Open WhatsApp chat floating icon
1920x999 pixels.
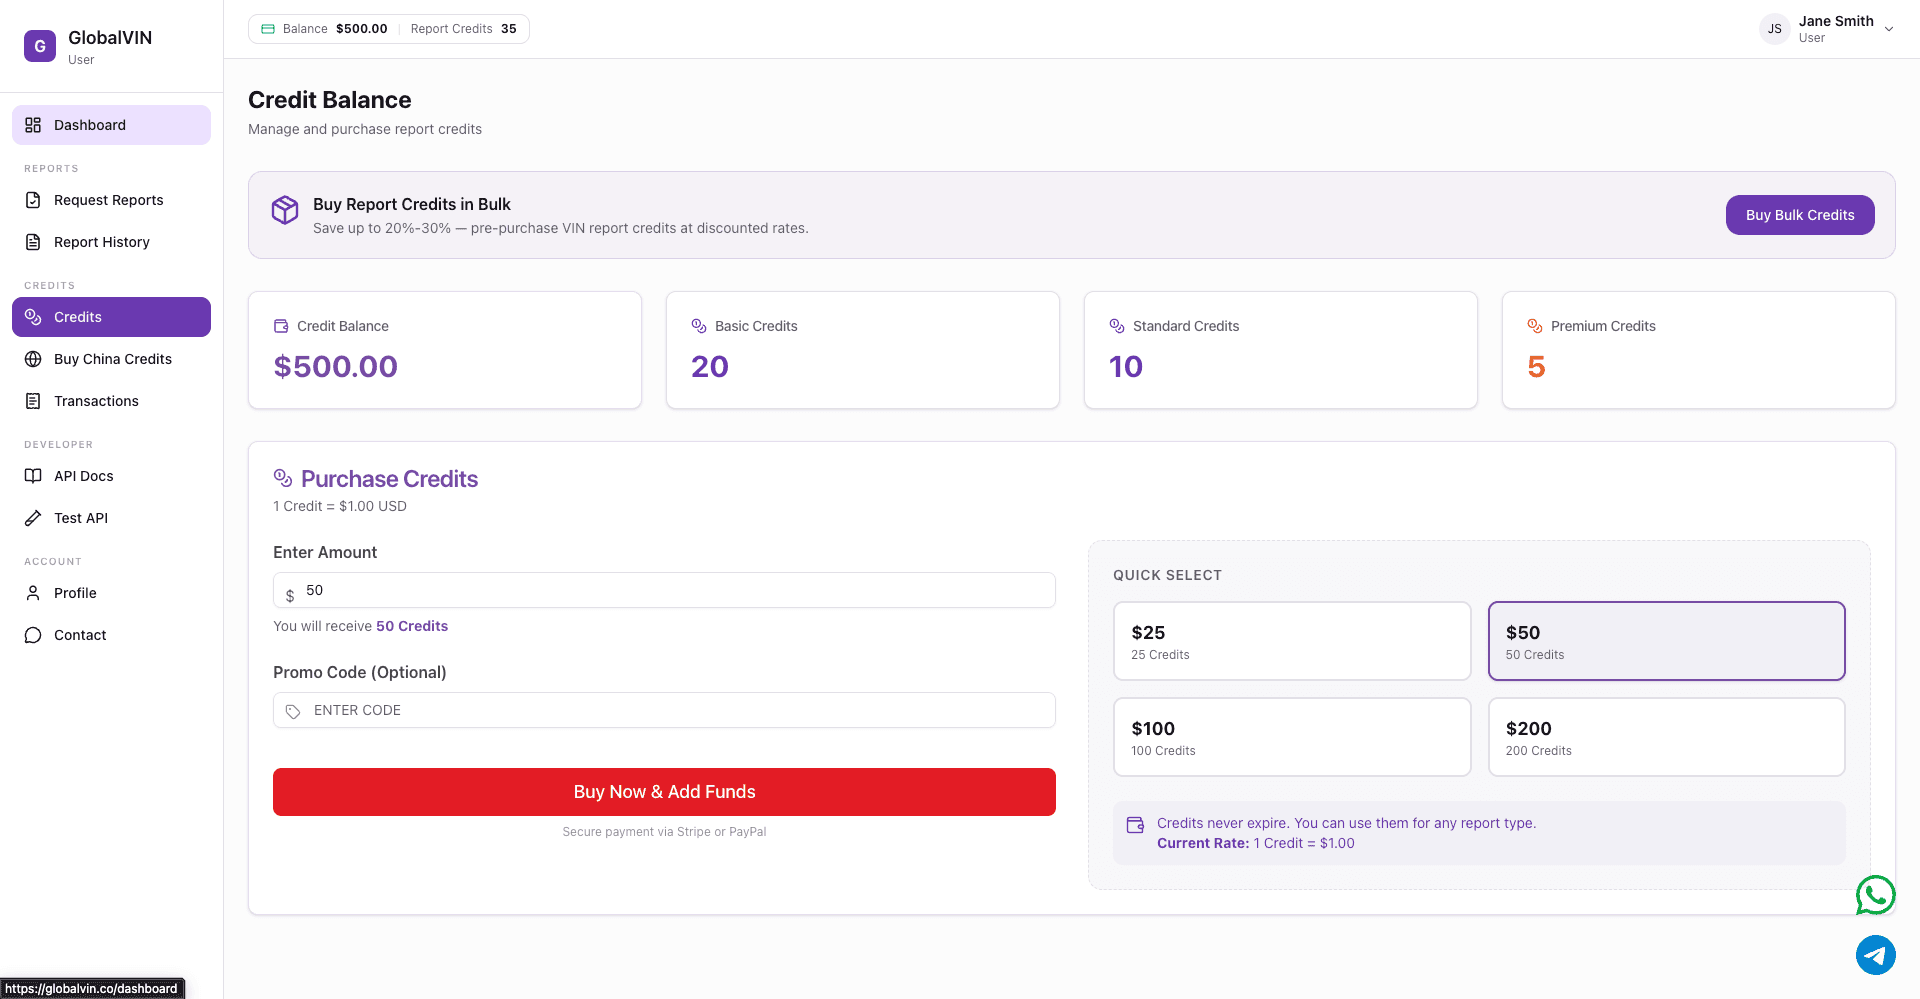click(1875, 895)
